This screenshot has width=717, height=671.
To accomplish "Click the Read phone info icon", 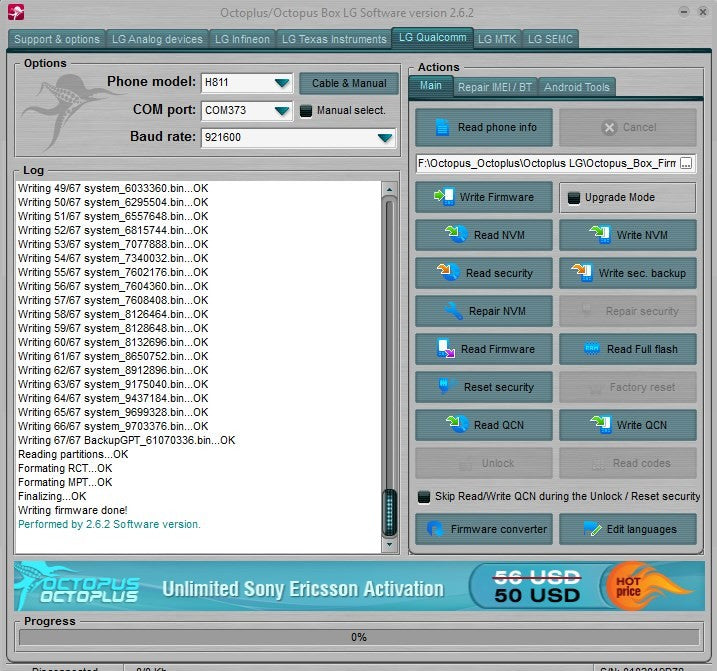I will (442, 128).
